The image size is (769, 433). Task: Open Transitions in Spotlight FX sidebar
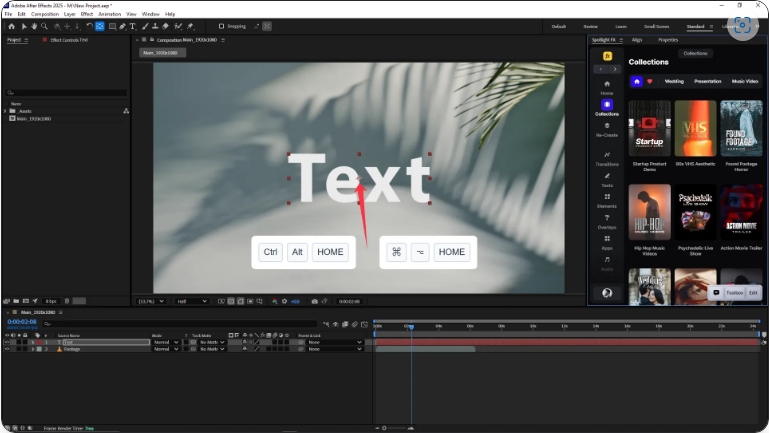tap(607, 158)
